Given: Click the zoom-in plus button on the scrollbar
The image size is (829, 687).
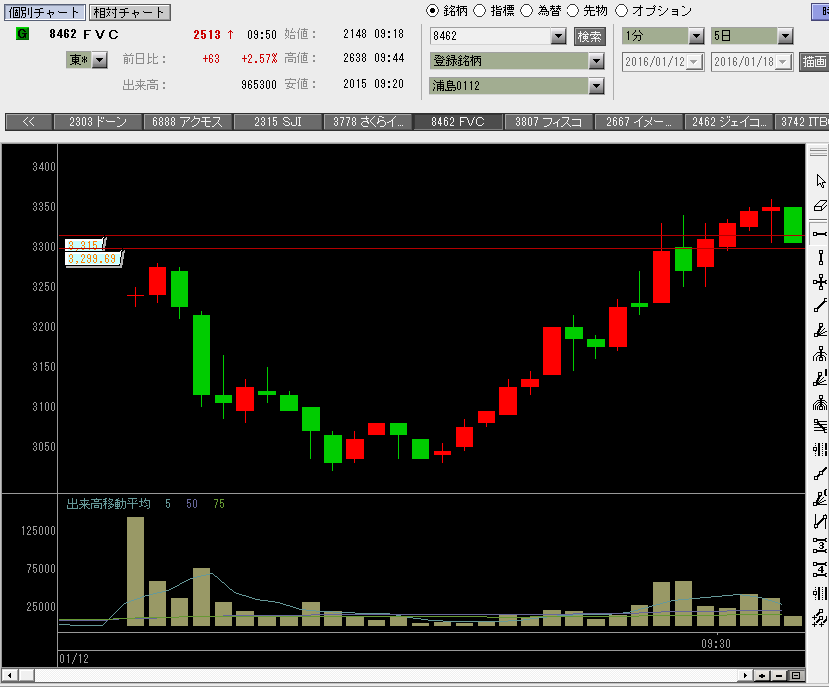Looking at the screenshot, I should point(762,675).
